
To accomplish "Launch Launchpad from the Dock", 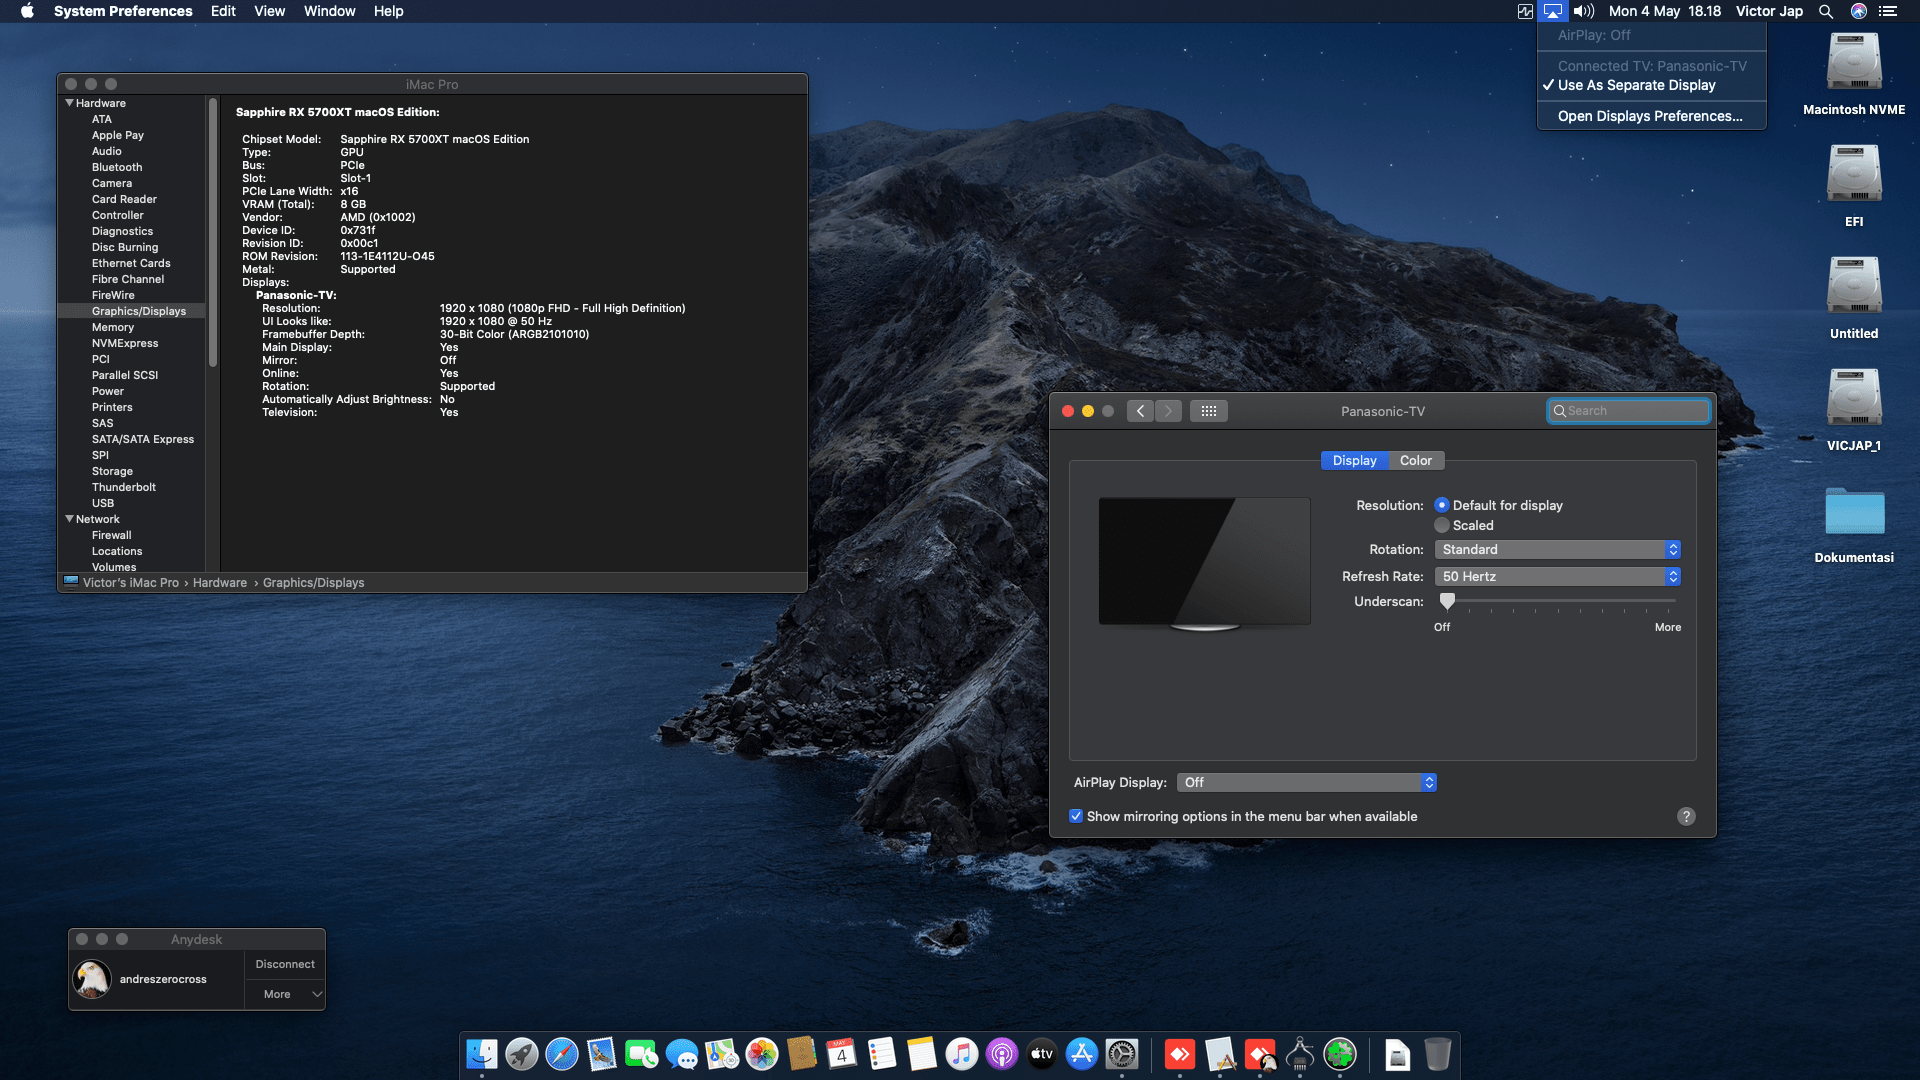I will (522, 1054).
